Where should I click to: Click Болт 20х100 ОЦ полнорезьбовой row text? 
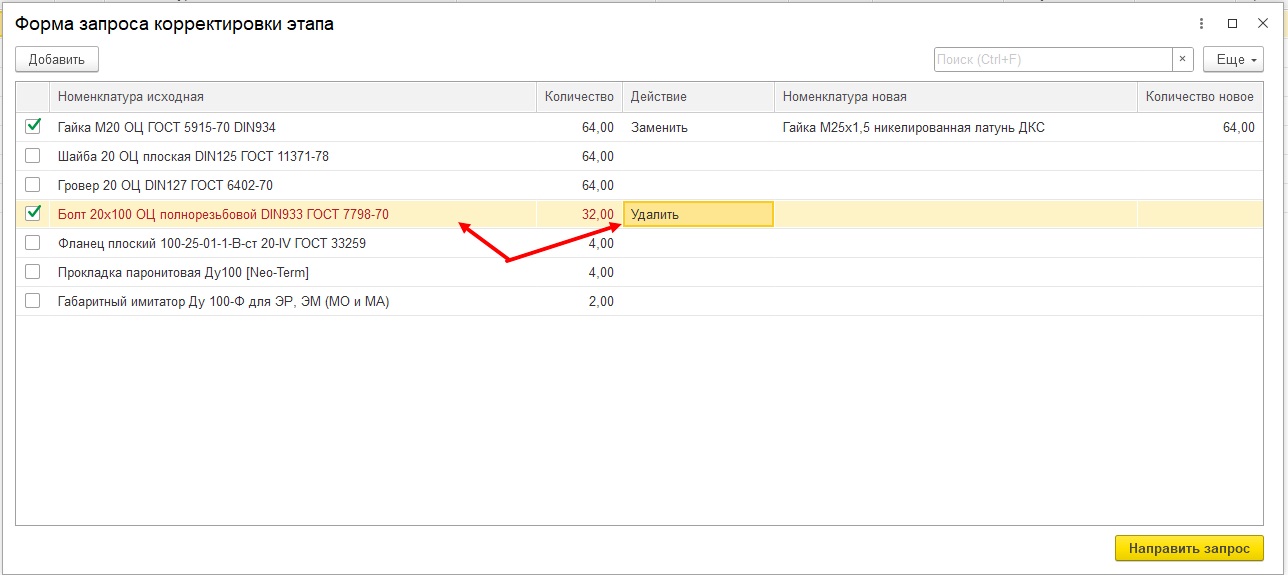tap(223, 214)
